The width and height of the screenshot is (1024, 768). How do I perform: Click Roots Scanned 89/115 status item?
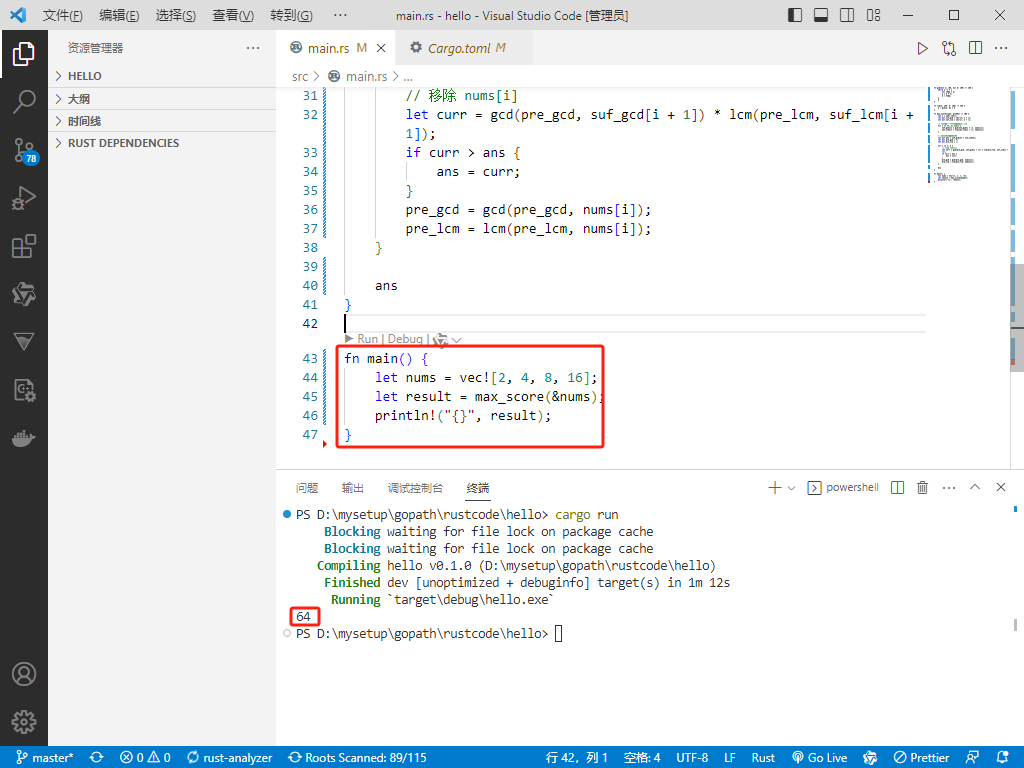tap(357, 758)
